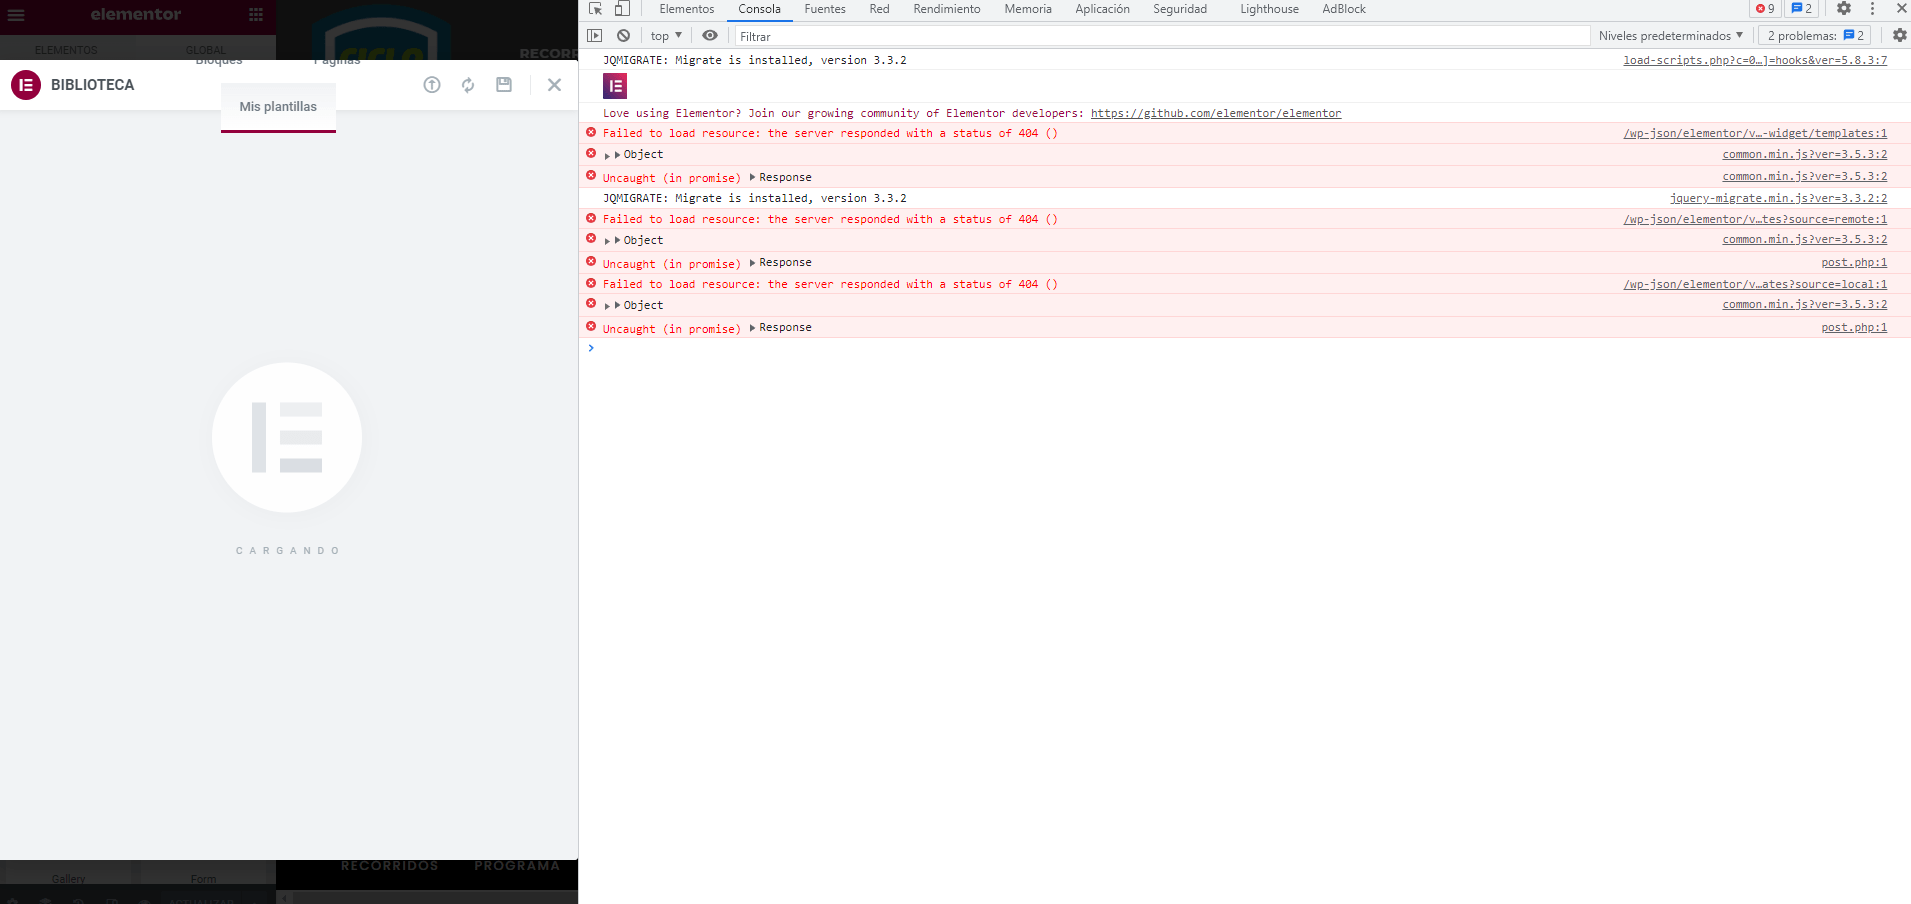Open the Elementor widgets grid icon
1911x904 pixels.
pos(256,15)
